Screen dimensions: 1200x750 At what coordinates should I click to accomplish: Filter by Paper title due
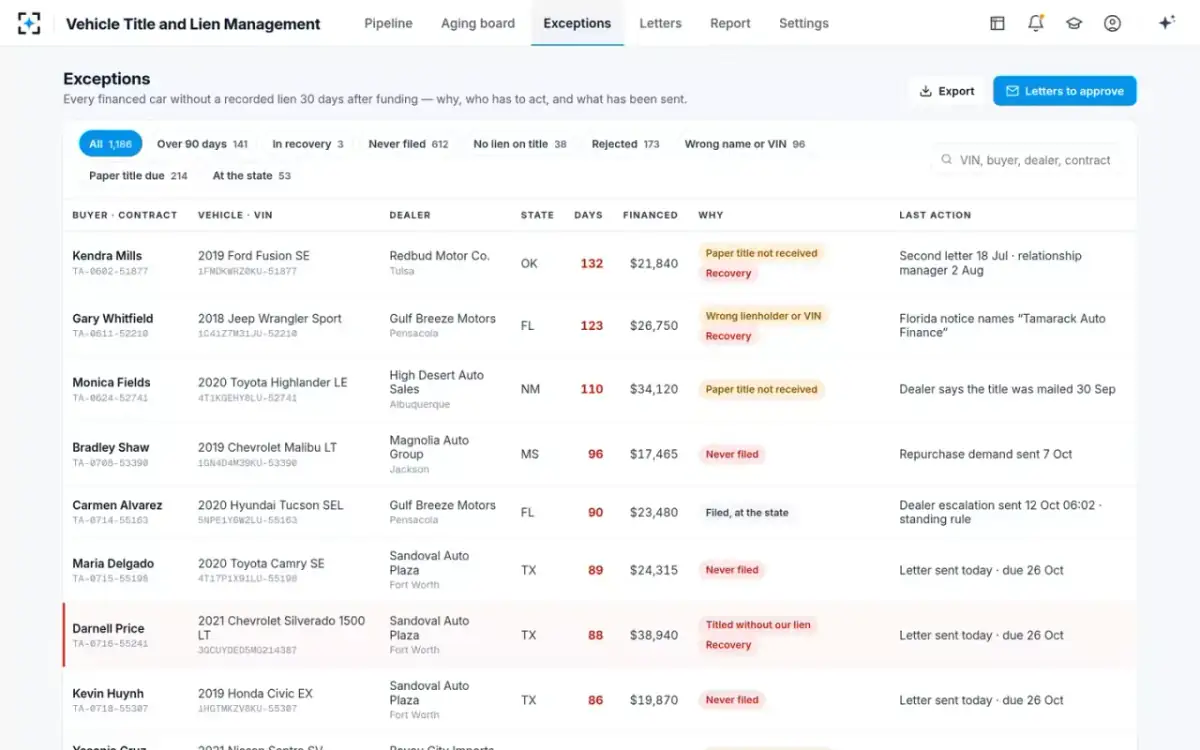click(x=138, y=176)
